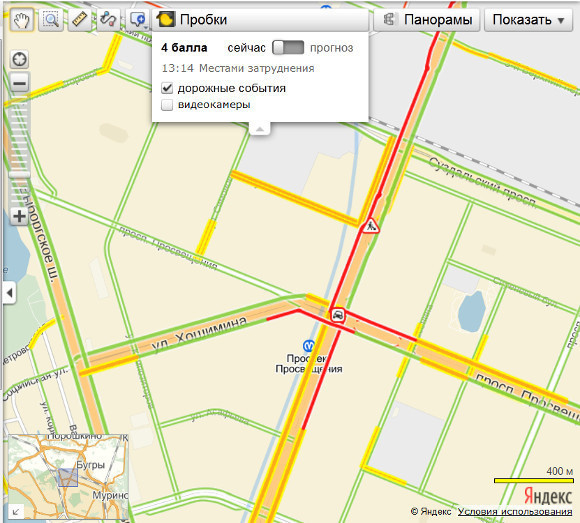Activate the magnifier zoom-area tool
580x523 pixels.
[x=51, y=20]
